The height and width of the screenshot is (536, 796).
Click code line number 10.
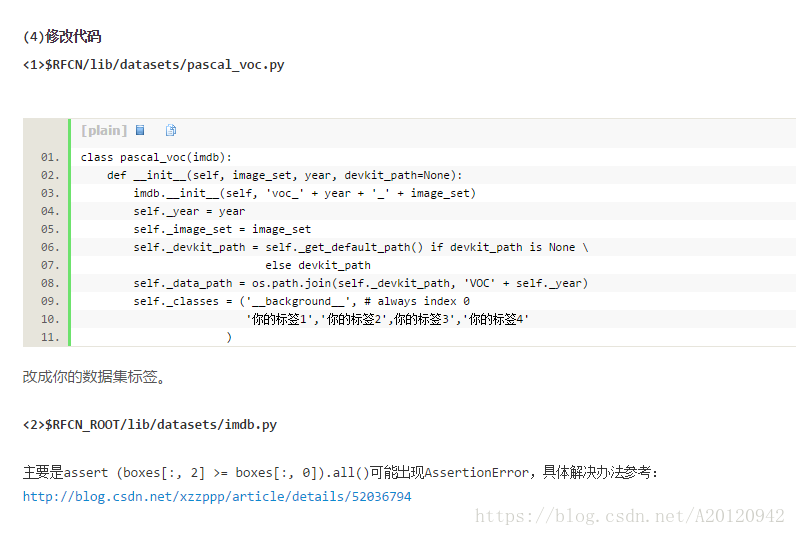(50, 319)
